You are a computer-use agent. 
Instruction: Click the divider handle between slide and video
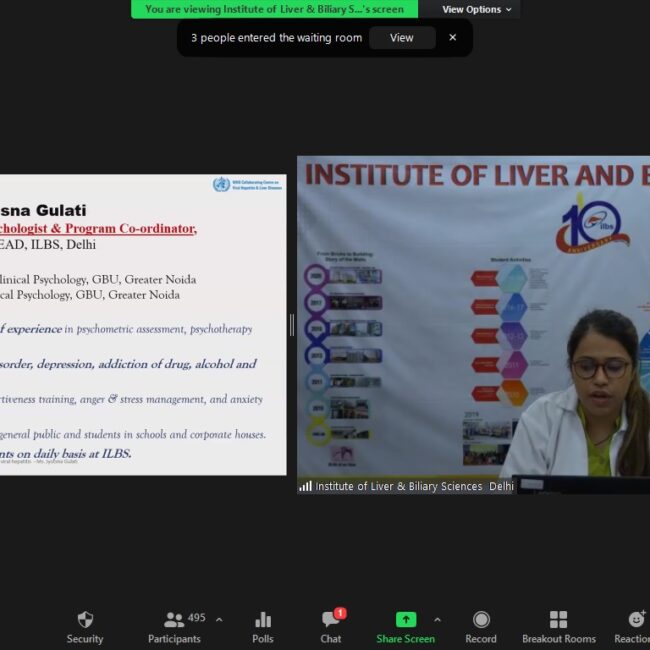pos(292,325)
